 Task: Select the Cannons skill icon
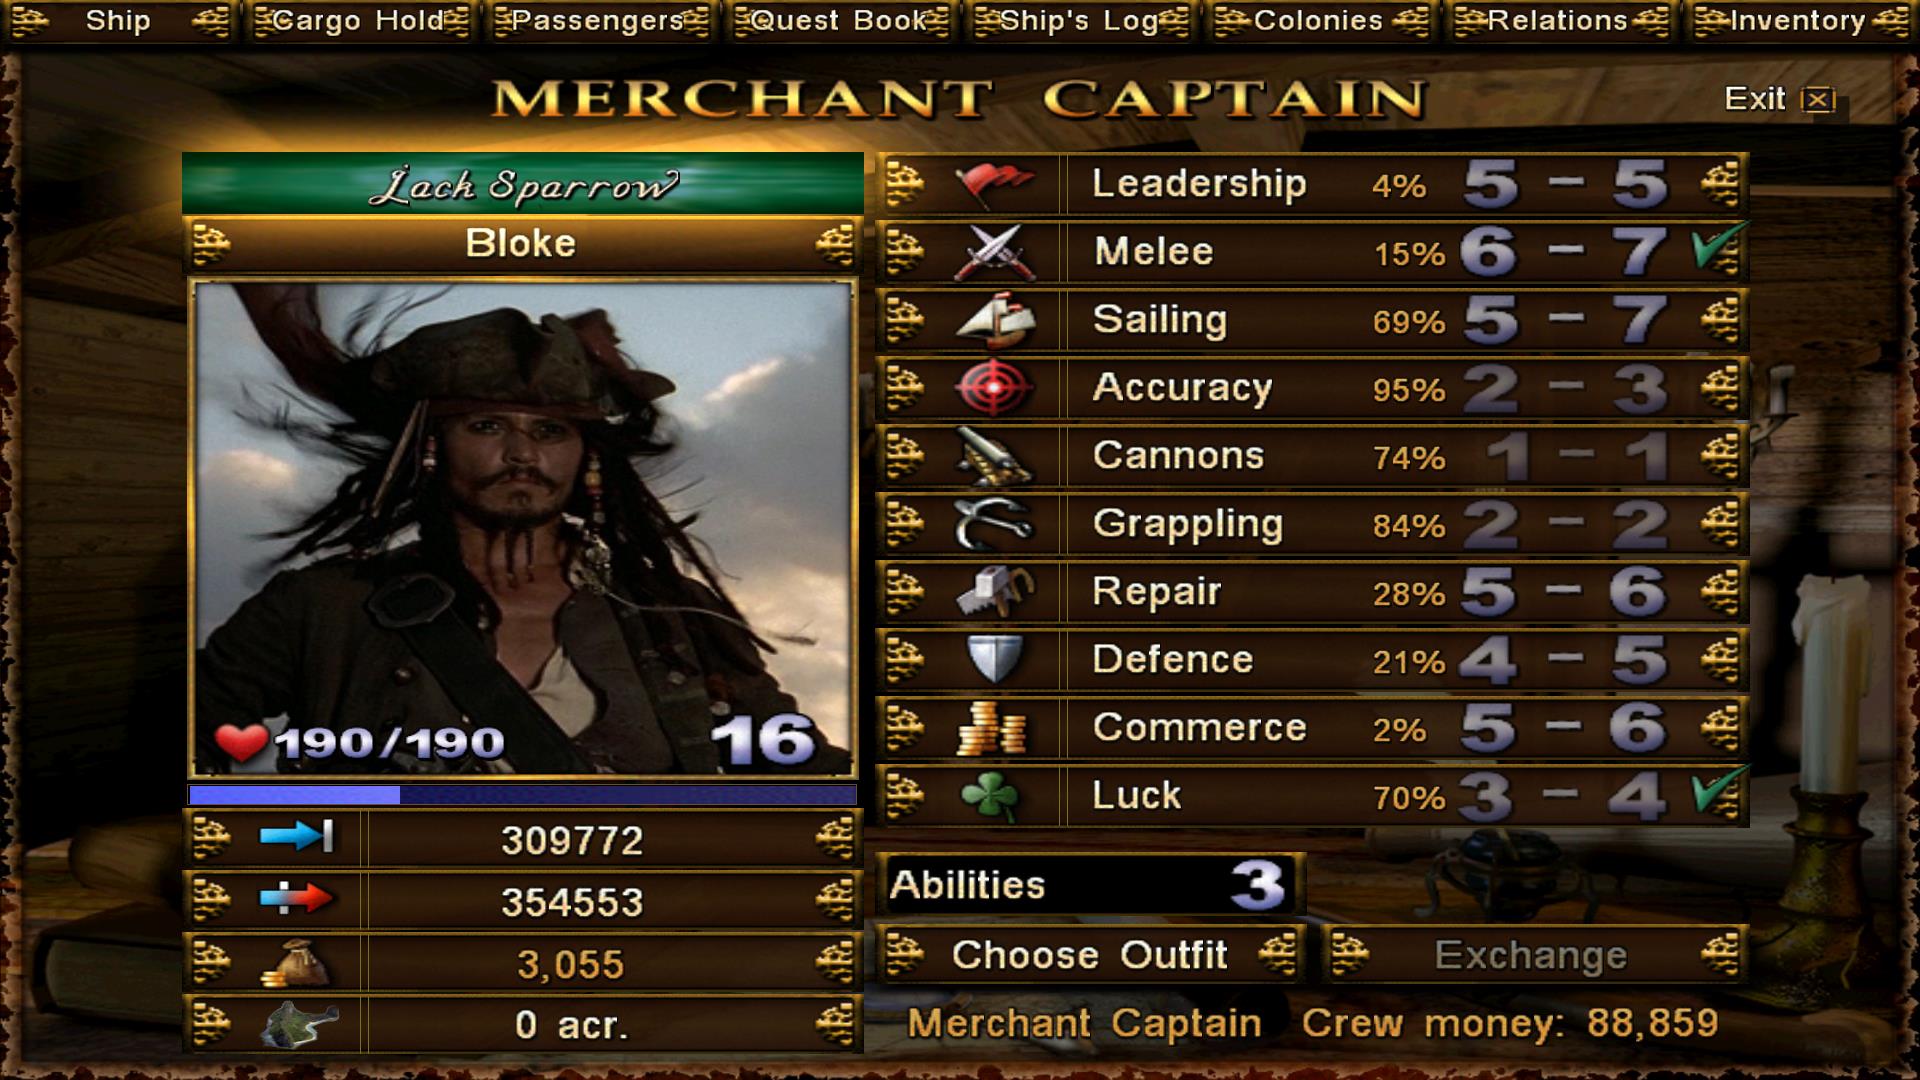pyautogui.click(x=993, y=456)
